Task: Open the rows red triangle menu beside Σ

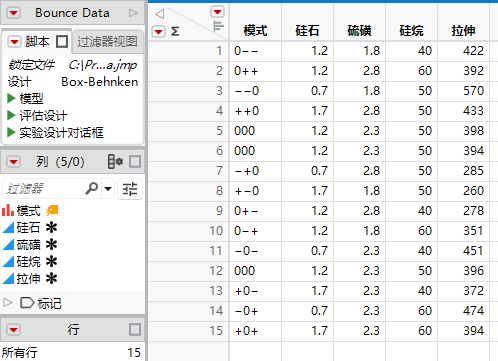Action: click(159, 32)
